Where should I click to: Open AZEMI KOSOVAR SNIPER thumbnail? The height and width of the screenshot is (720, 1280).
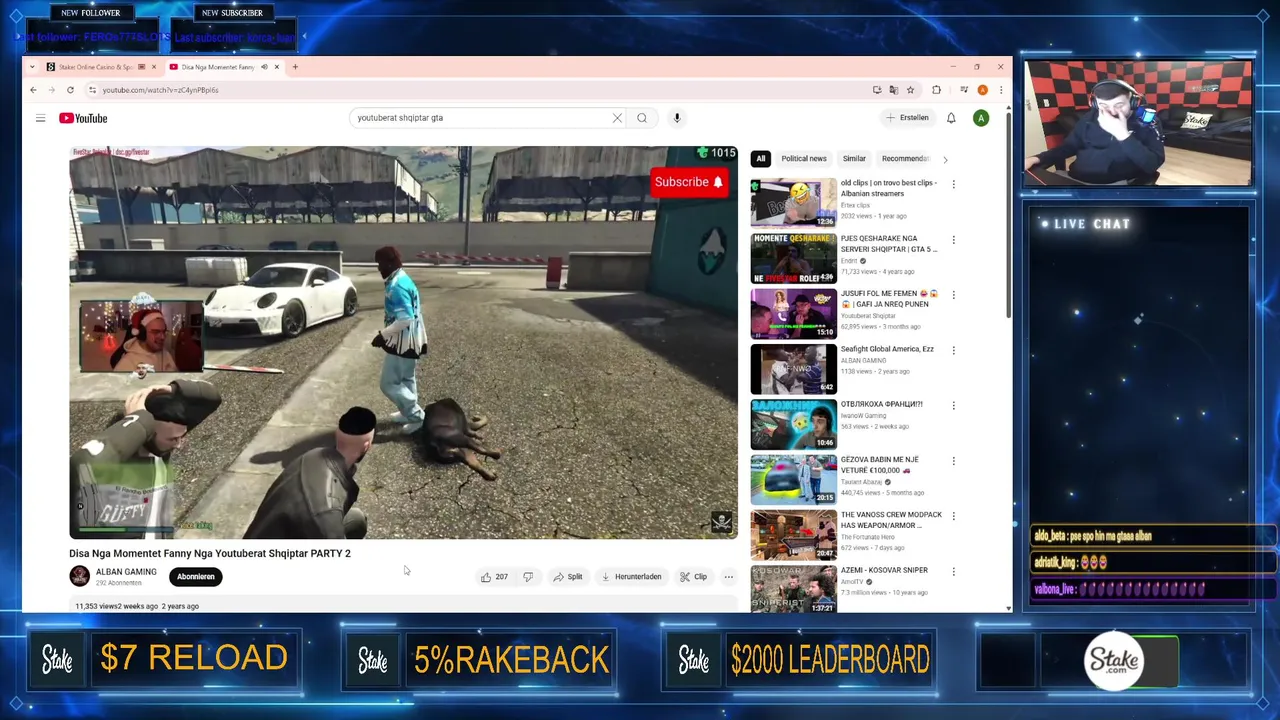point(794,590)
